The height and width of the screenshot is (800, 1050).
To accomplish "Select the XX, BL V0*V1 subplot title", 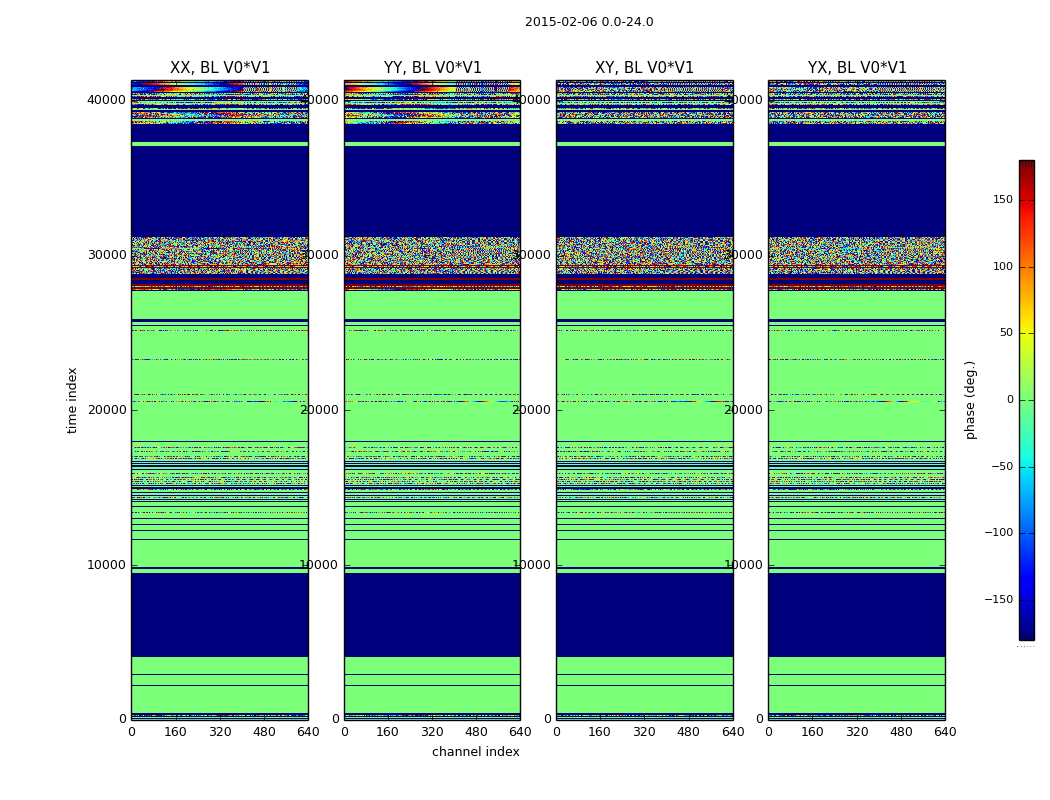I will (x=220, y=68).
